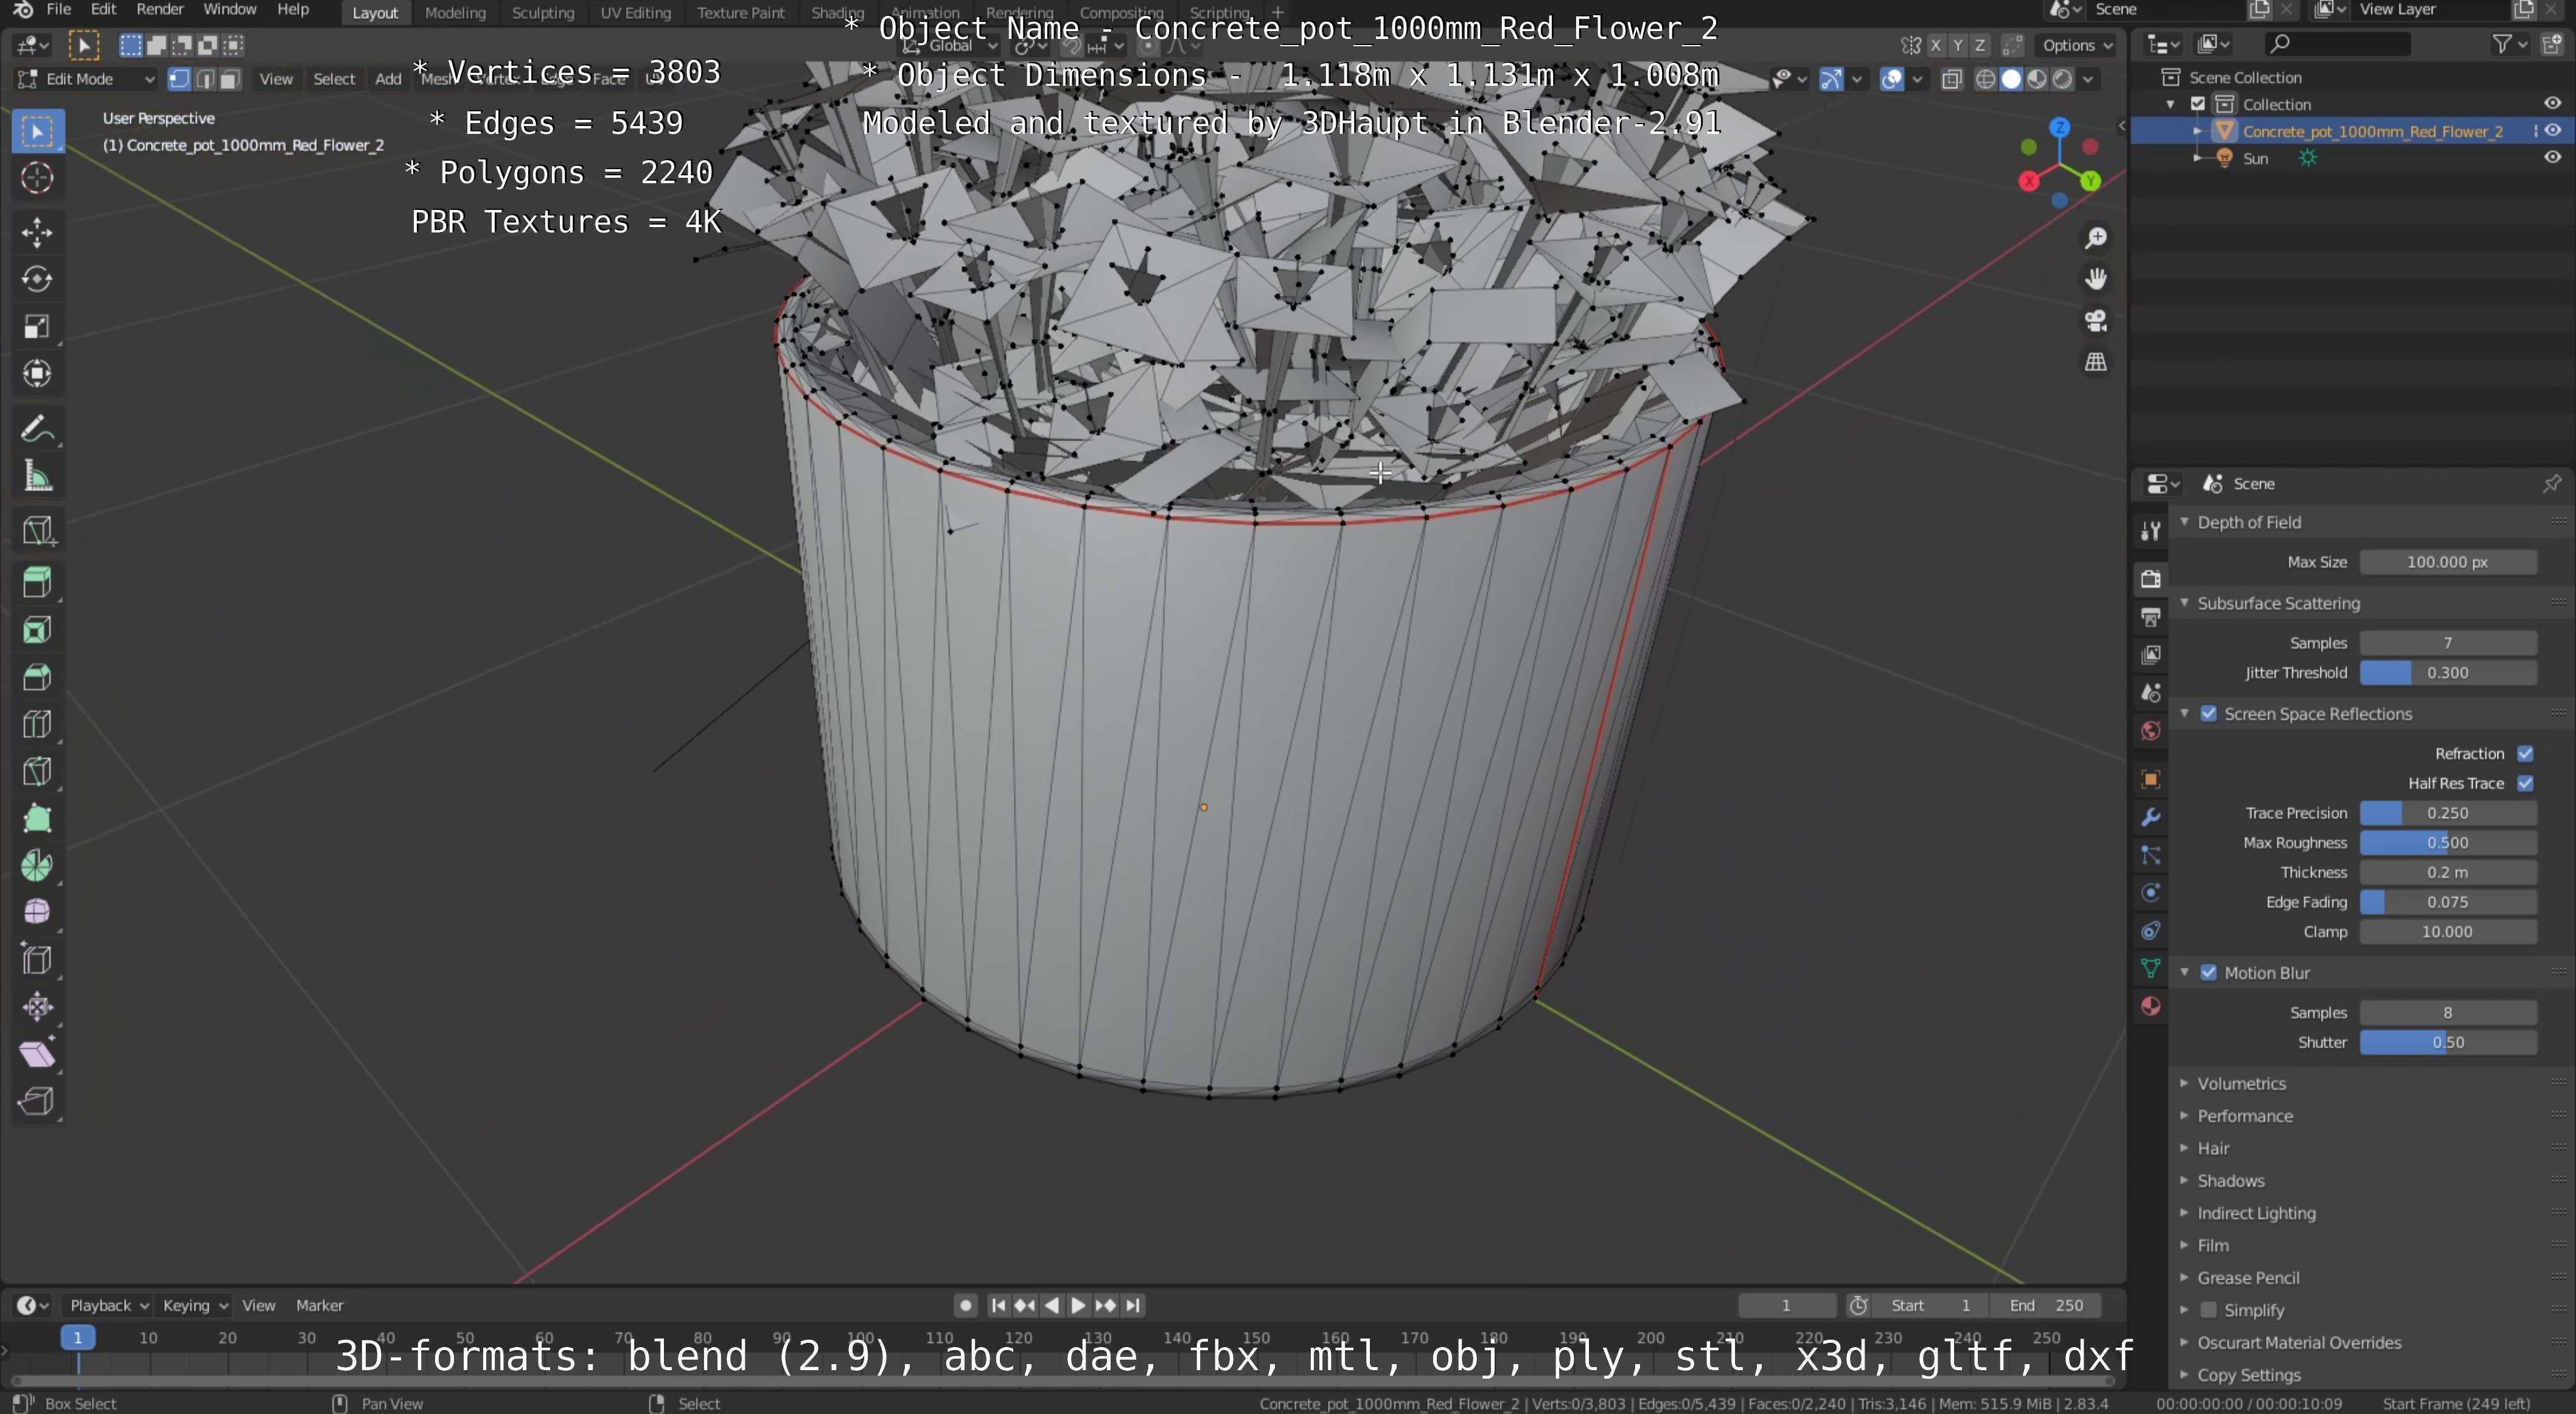Switch to the UV Editing workspace tab
This screenshot has width=2576, height=1414.
click(x=635, y=12)
